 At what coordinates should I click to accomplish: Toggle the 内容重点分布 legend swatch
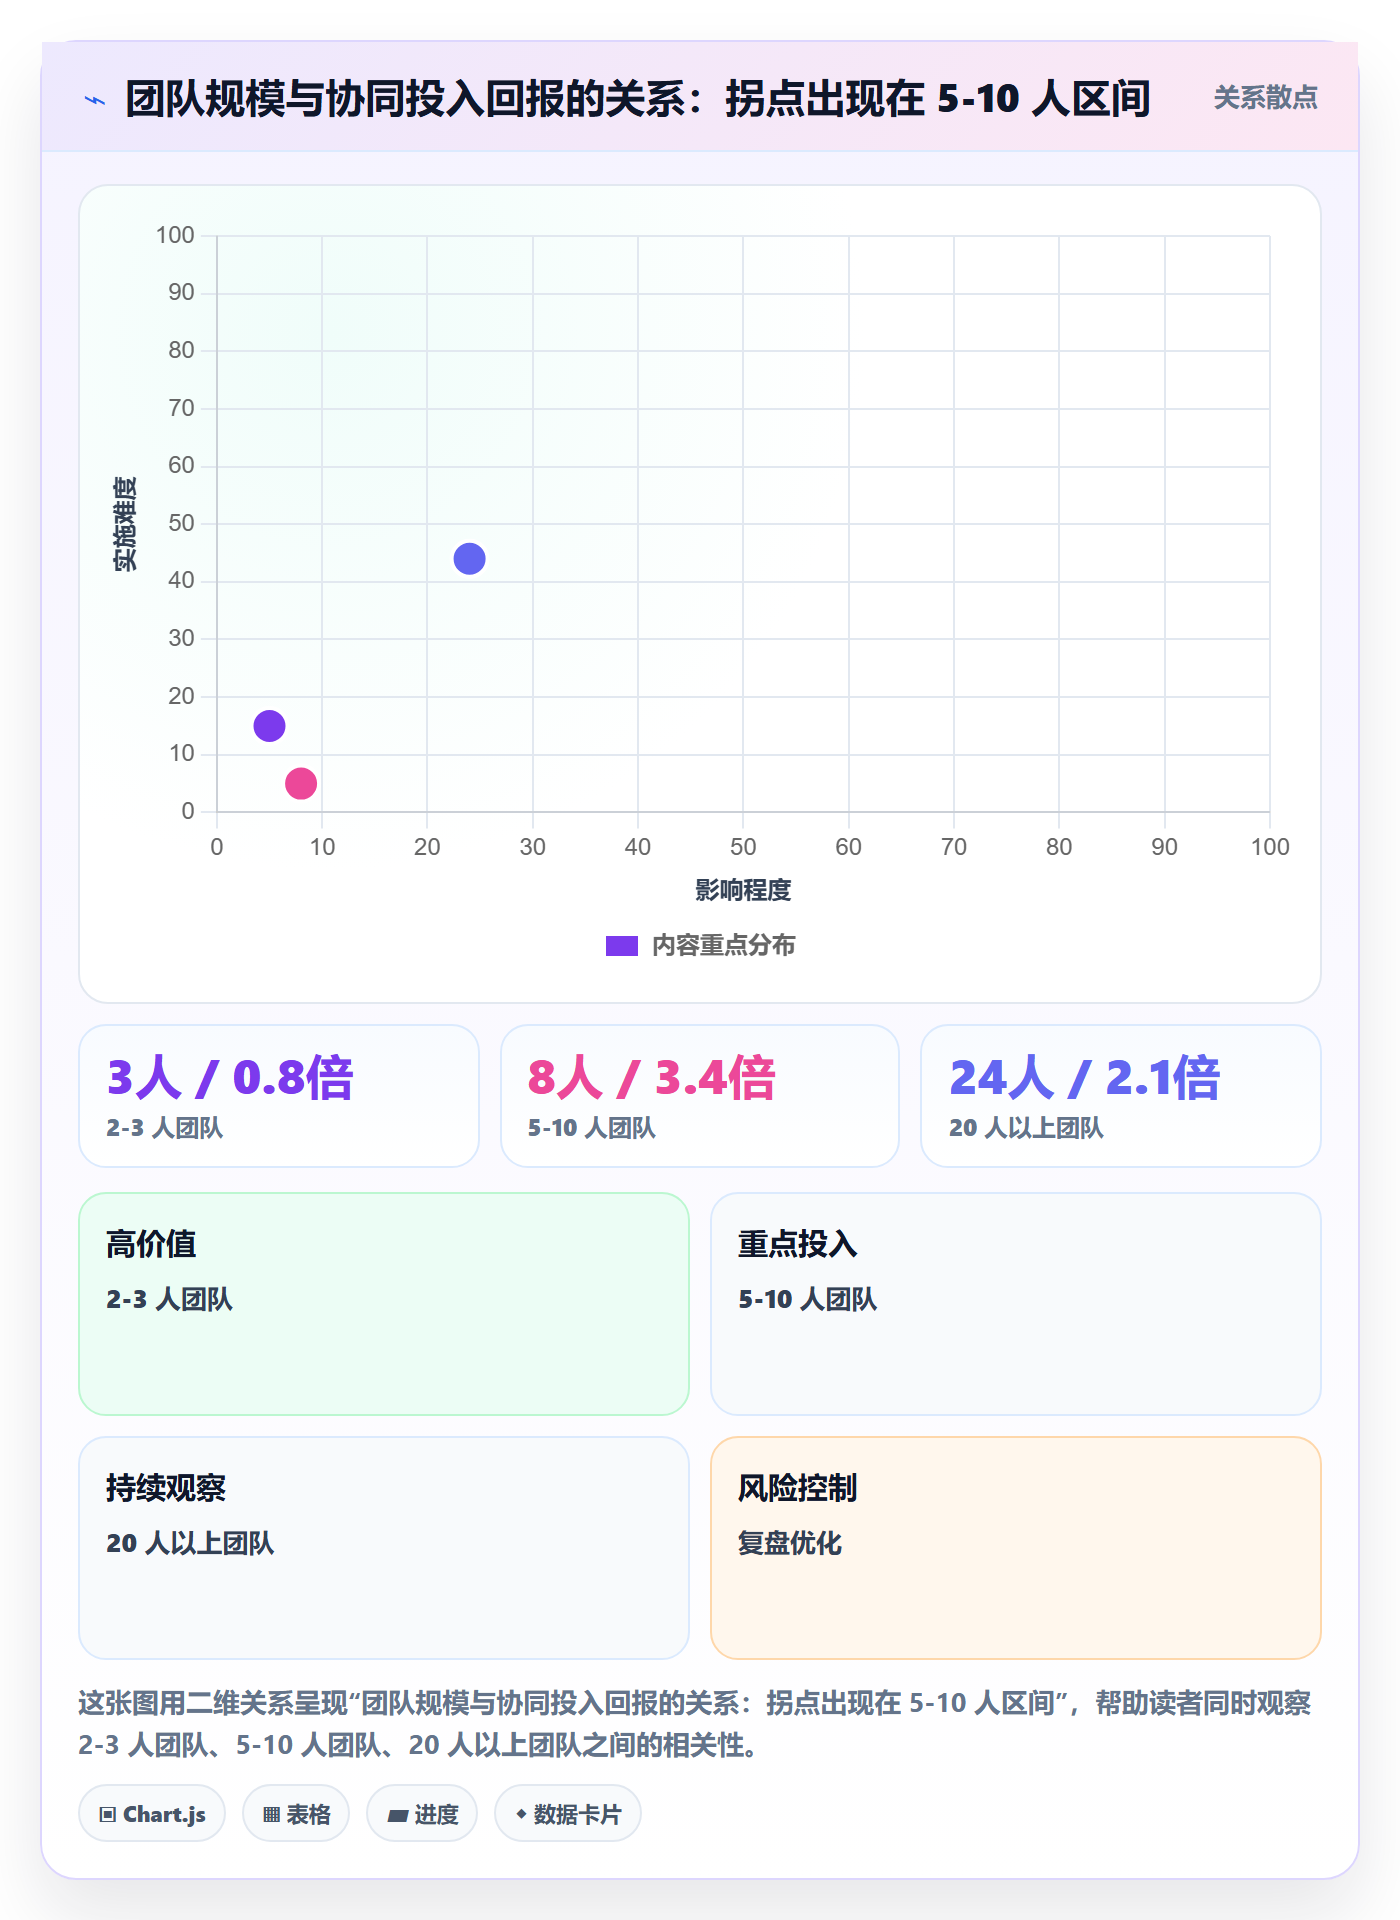click(x=621, y=946)
